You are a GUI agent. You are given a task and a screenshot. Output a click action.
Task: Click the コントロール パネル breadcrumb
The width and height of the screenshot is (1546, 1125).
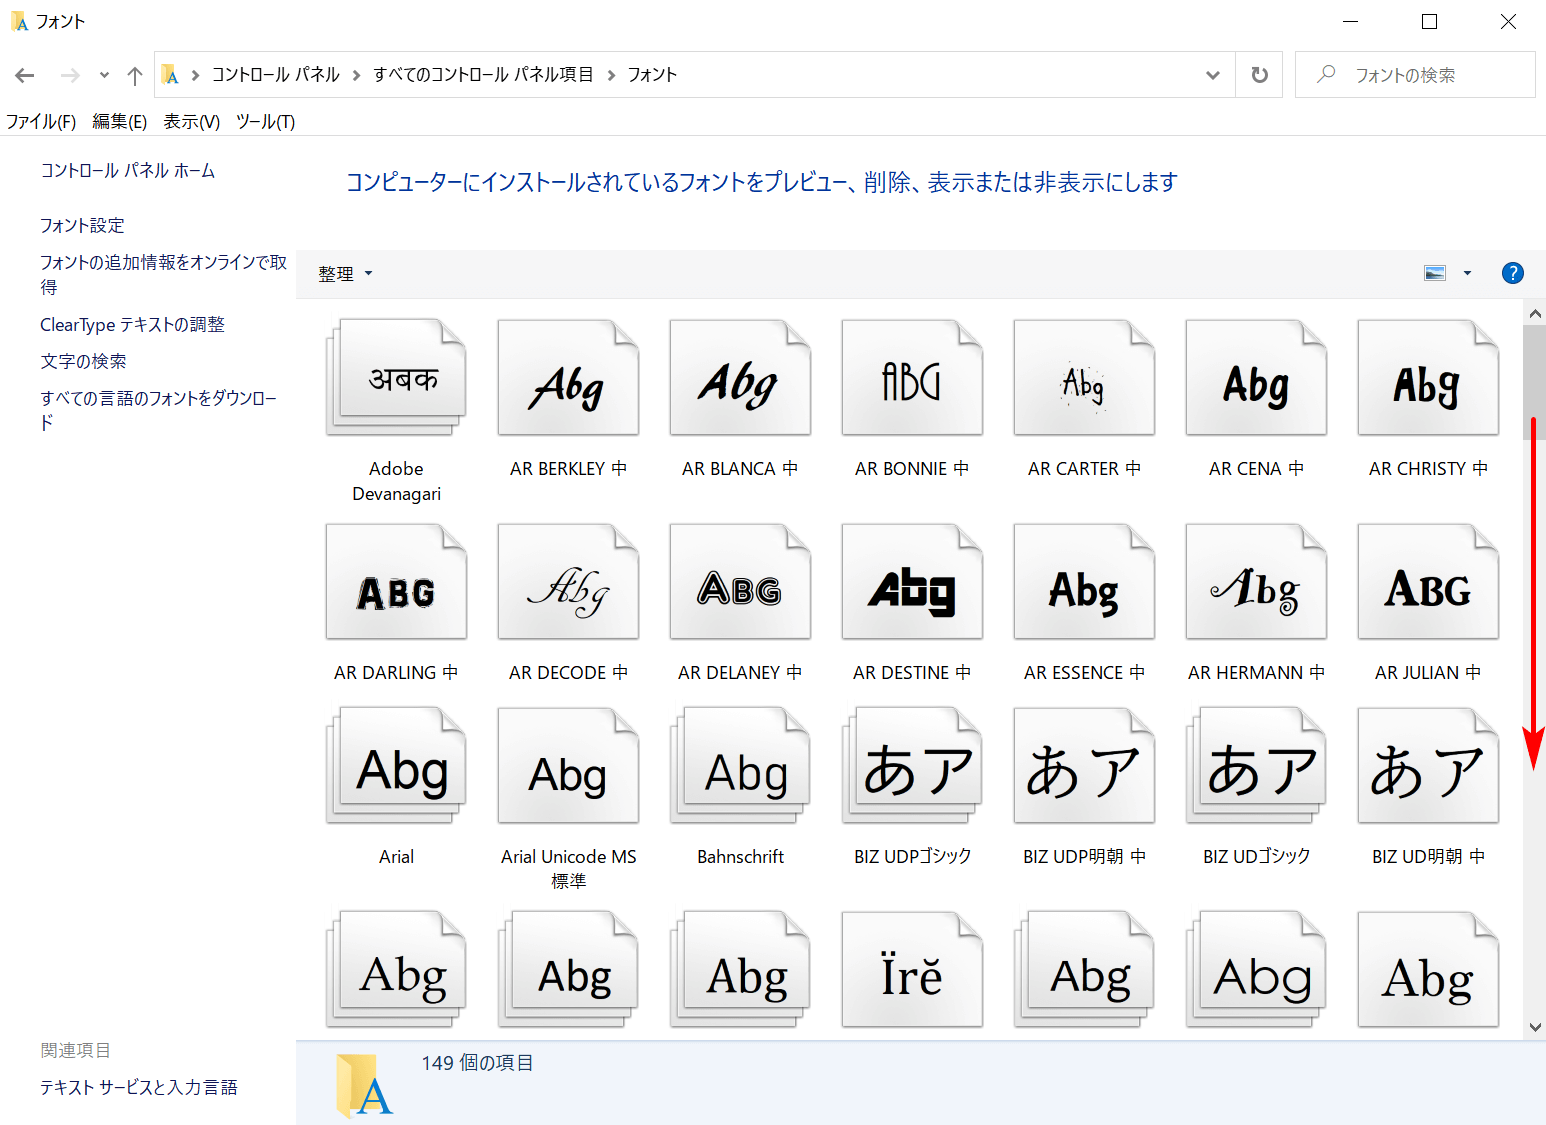coord(276,75)
